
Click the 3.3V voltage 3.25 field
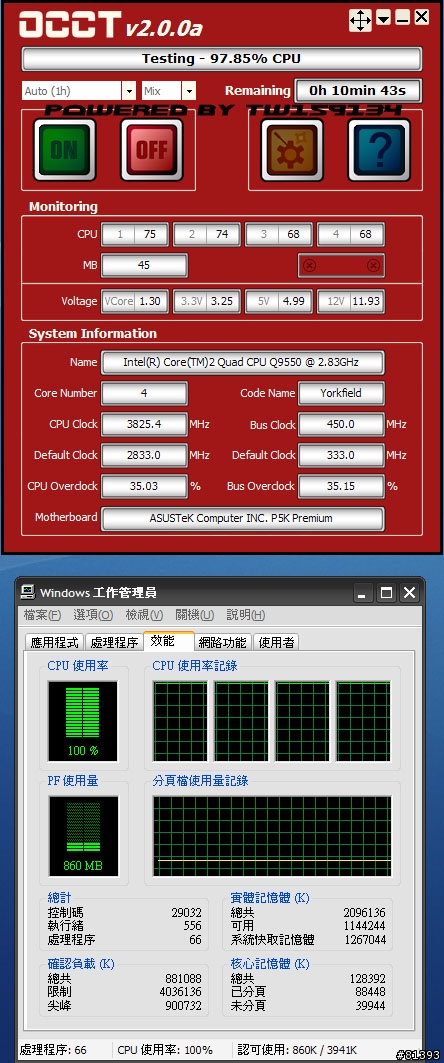207,302
